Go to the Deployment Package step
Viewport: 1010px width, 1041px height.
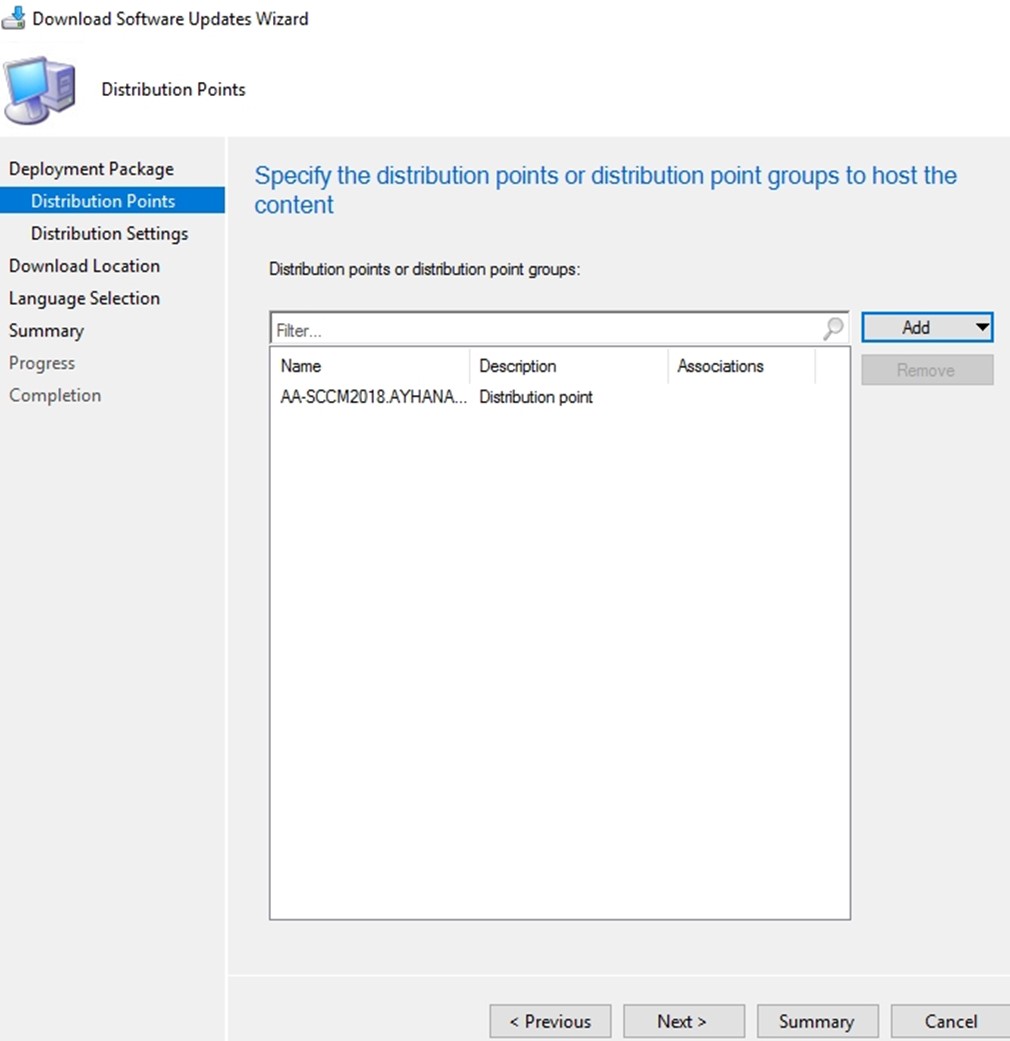[91, 169]
